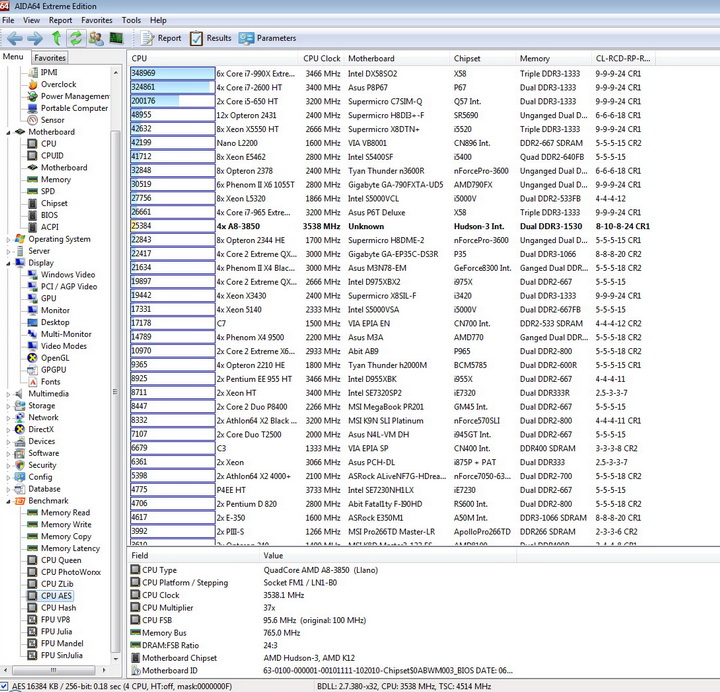Viewport: 720px width, 692px height.
Task: Select the OpenGL tree item
Action: pyautogui.click(x=49, y=358)
